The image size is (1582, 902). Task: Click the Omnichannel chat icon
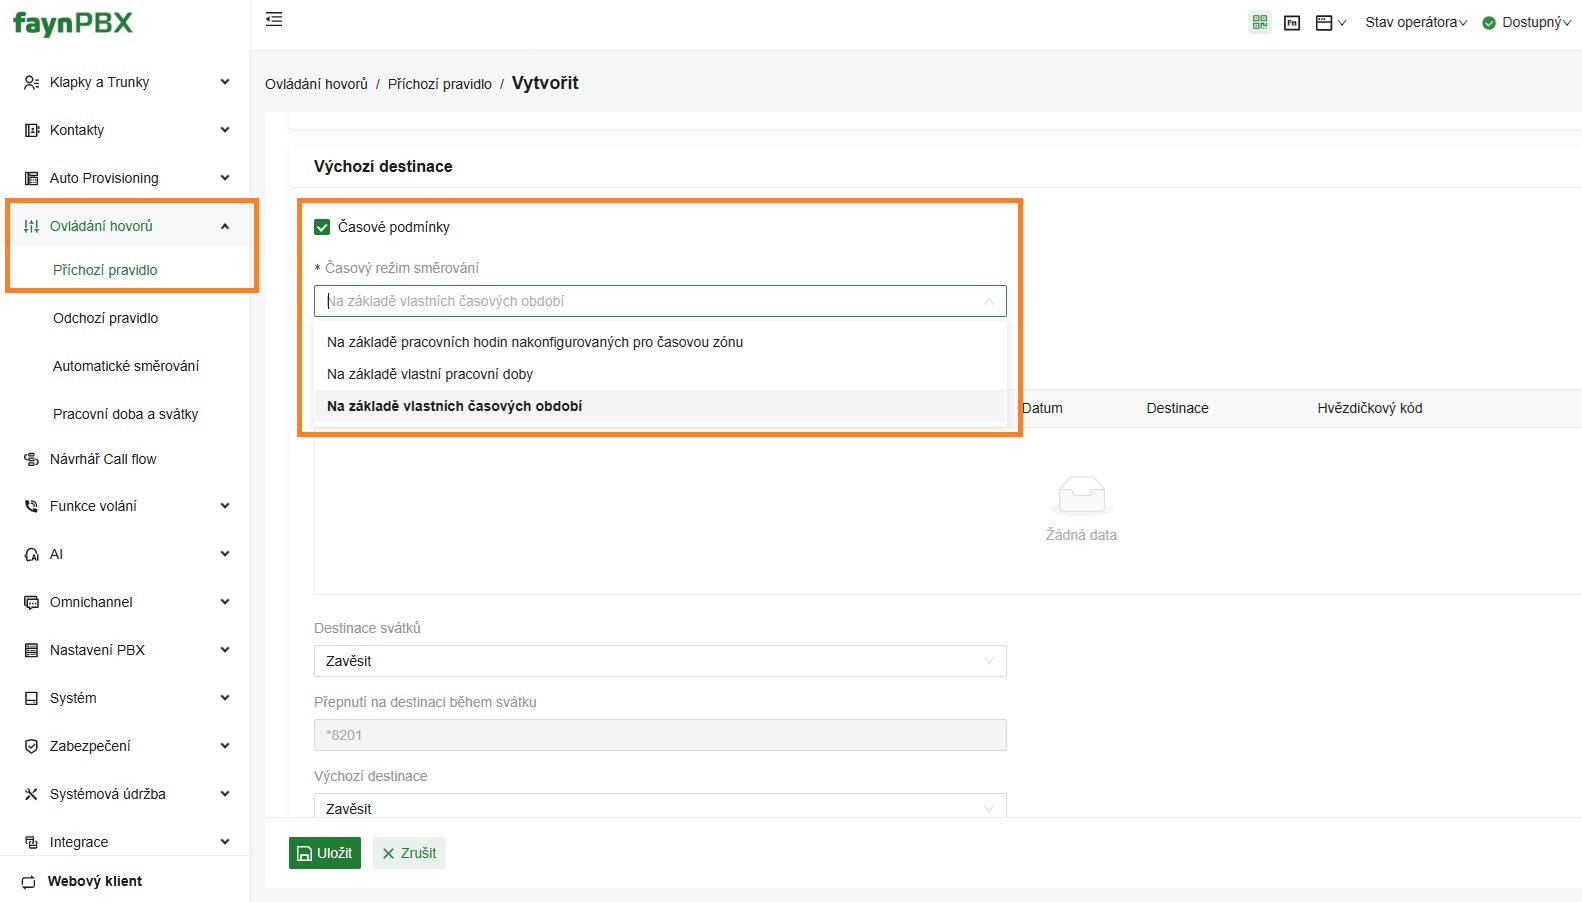tap(31, 603)
